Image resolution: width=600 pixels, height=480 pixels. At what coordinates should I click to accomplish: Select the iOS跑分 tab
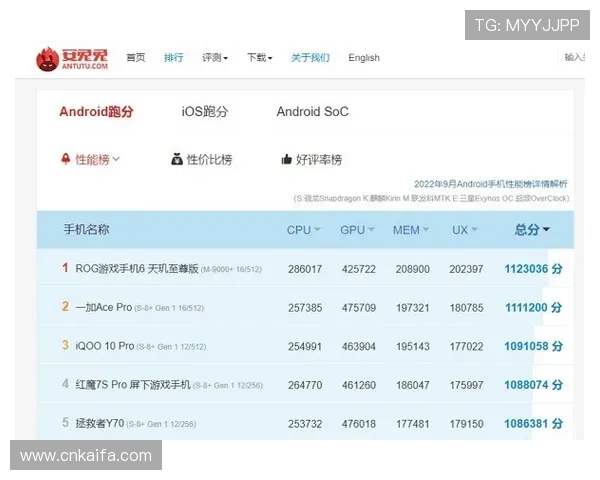click(x=205, y=111)
